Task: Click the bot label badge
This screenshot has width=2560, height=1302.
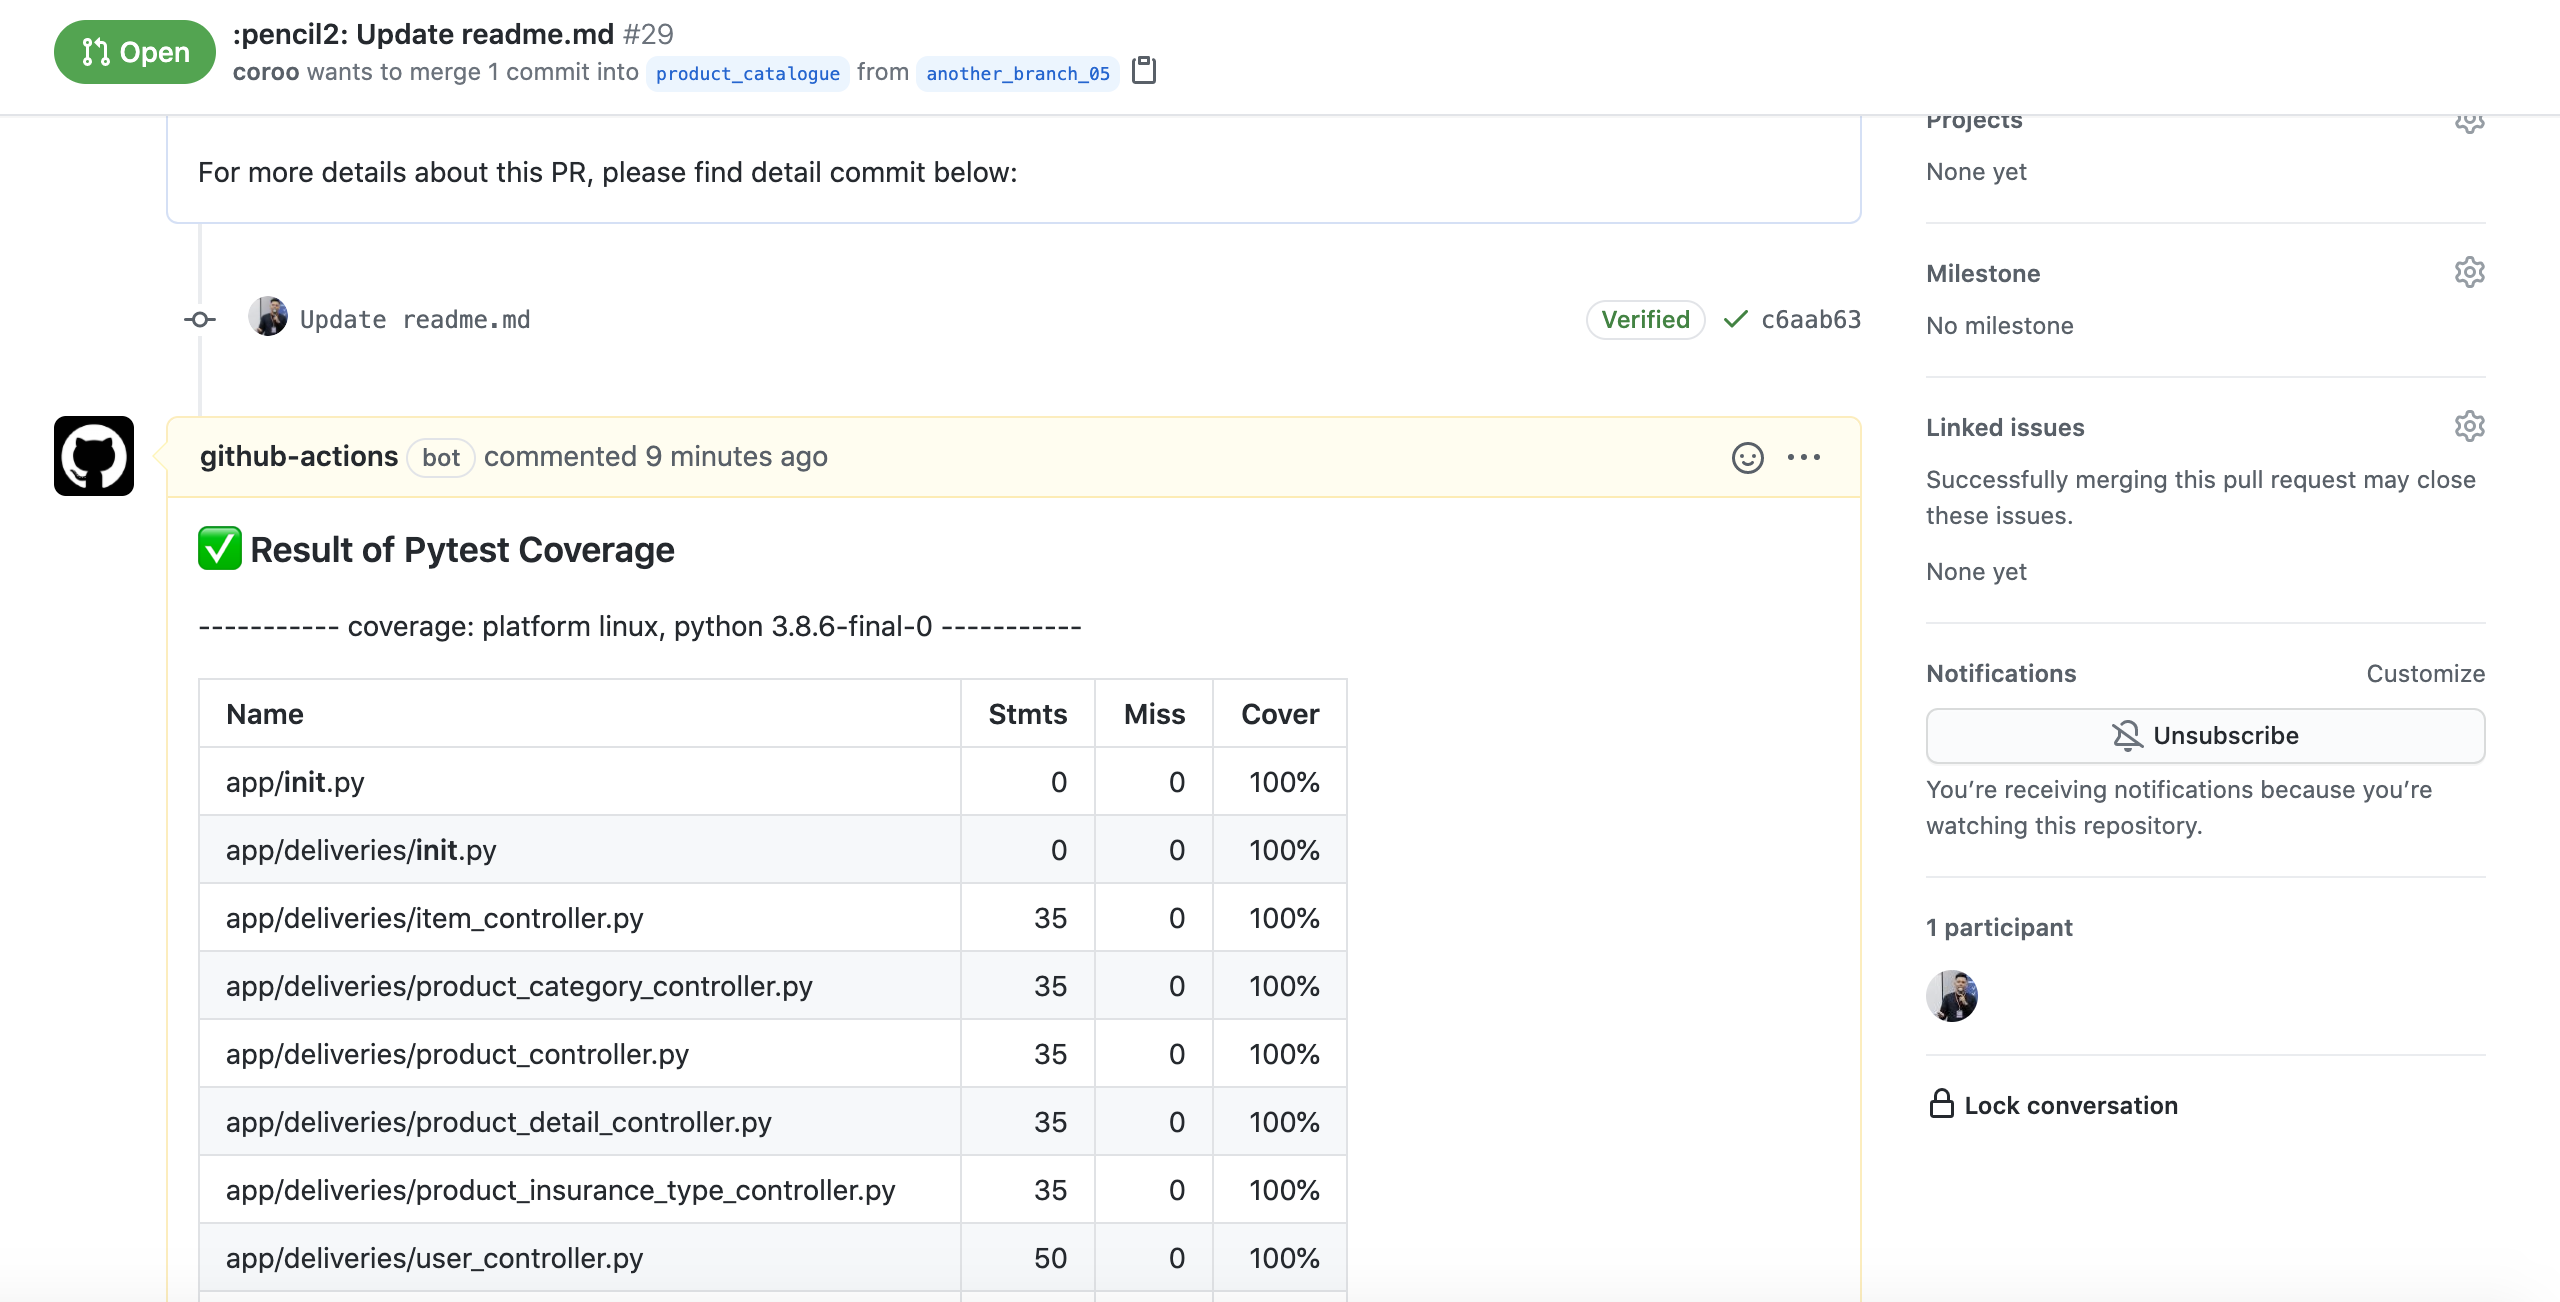Action: pos(441,457)
